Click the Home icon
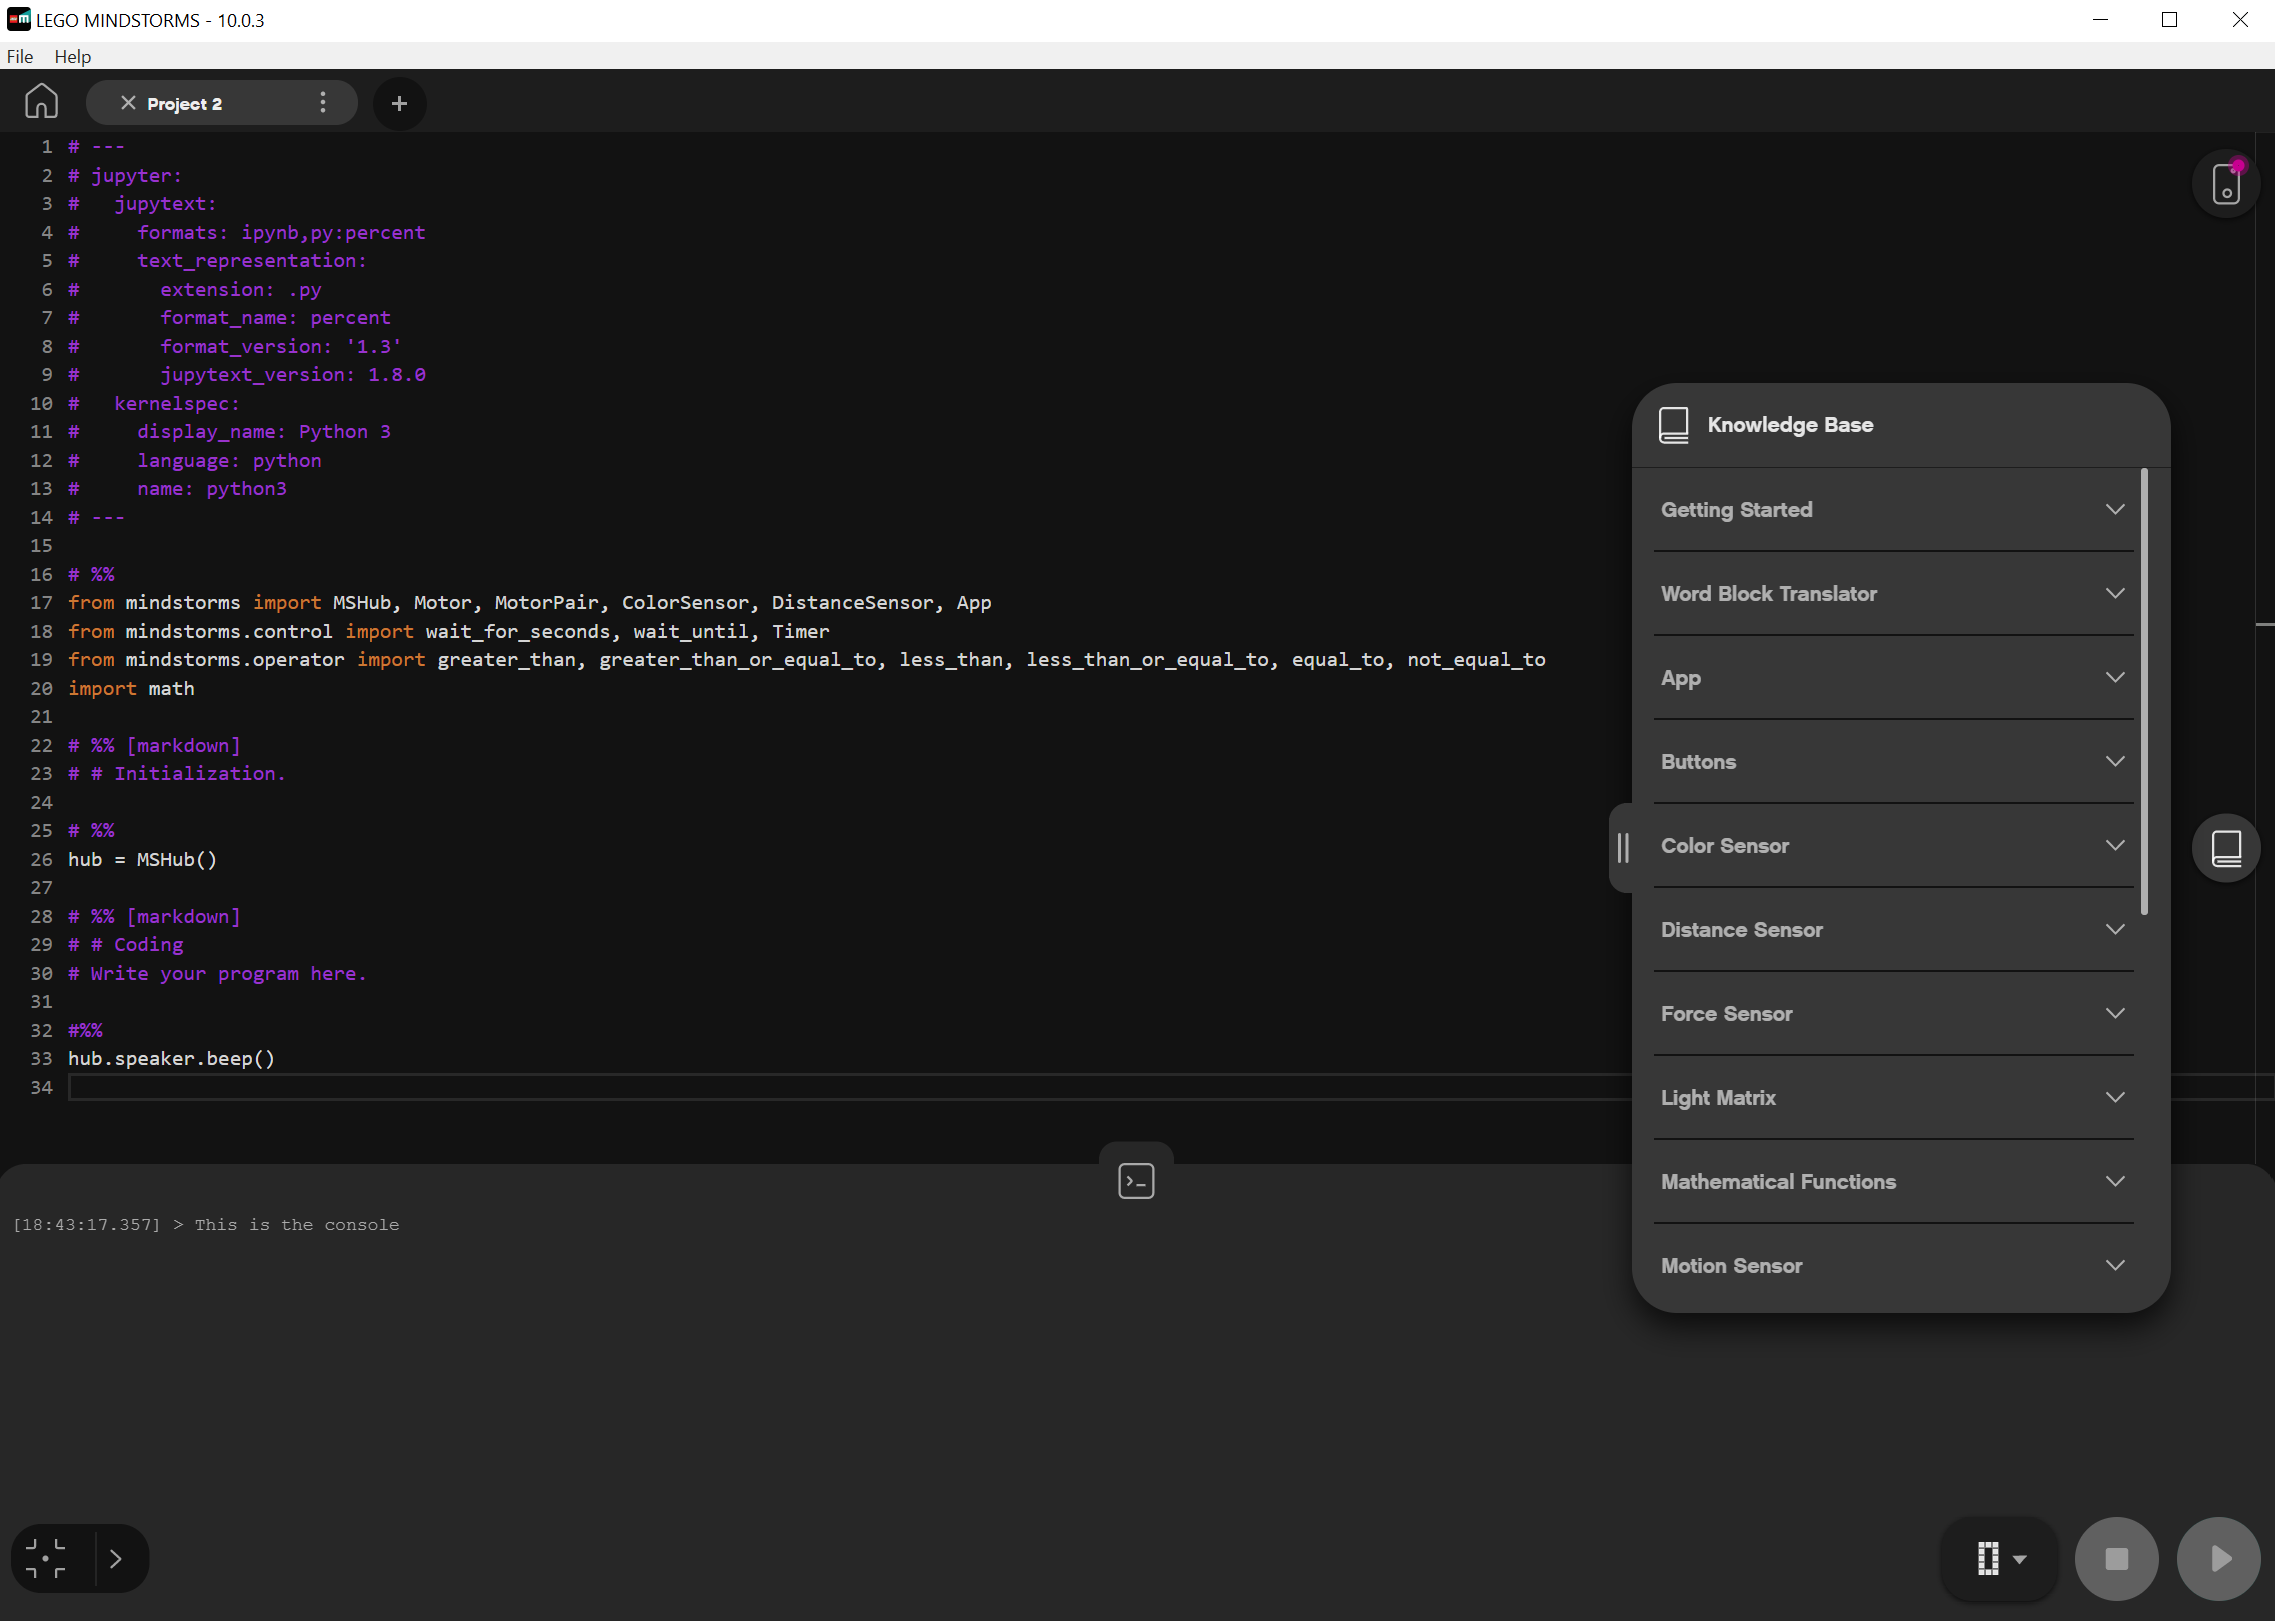 pos(41,102)
